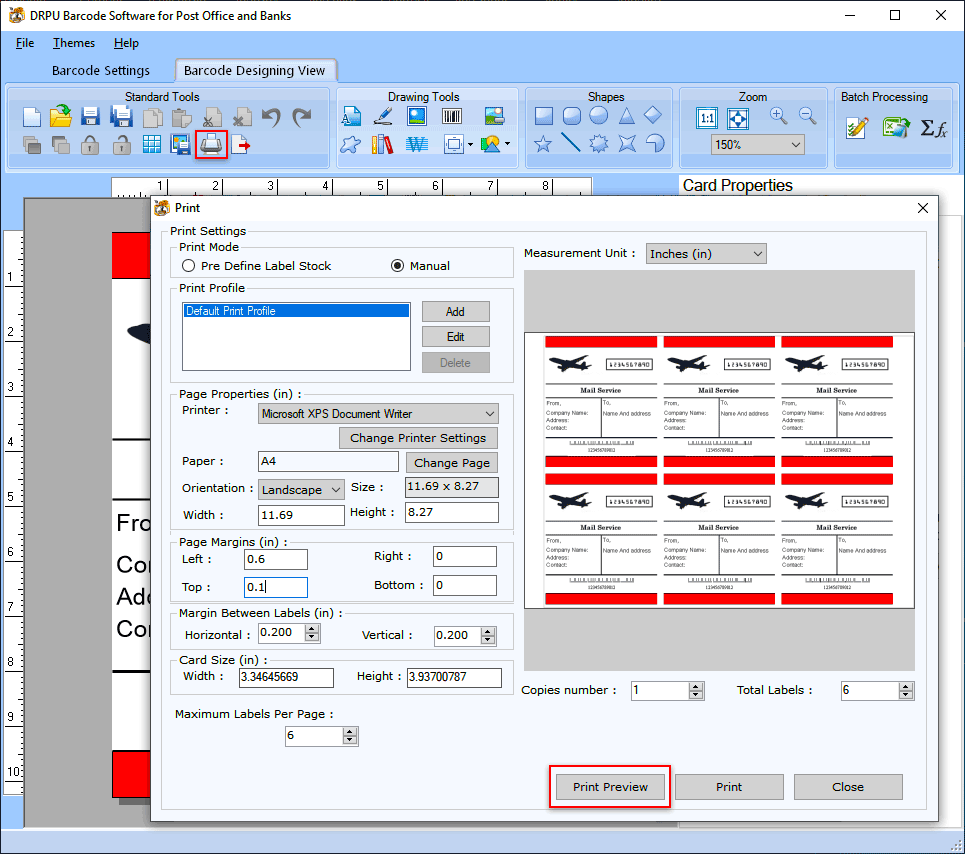Open the Measurement Unit dropdown
This screenshot has width=965, height=854.
(705, 254)
